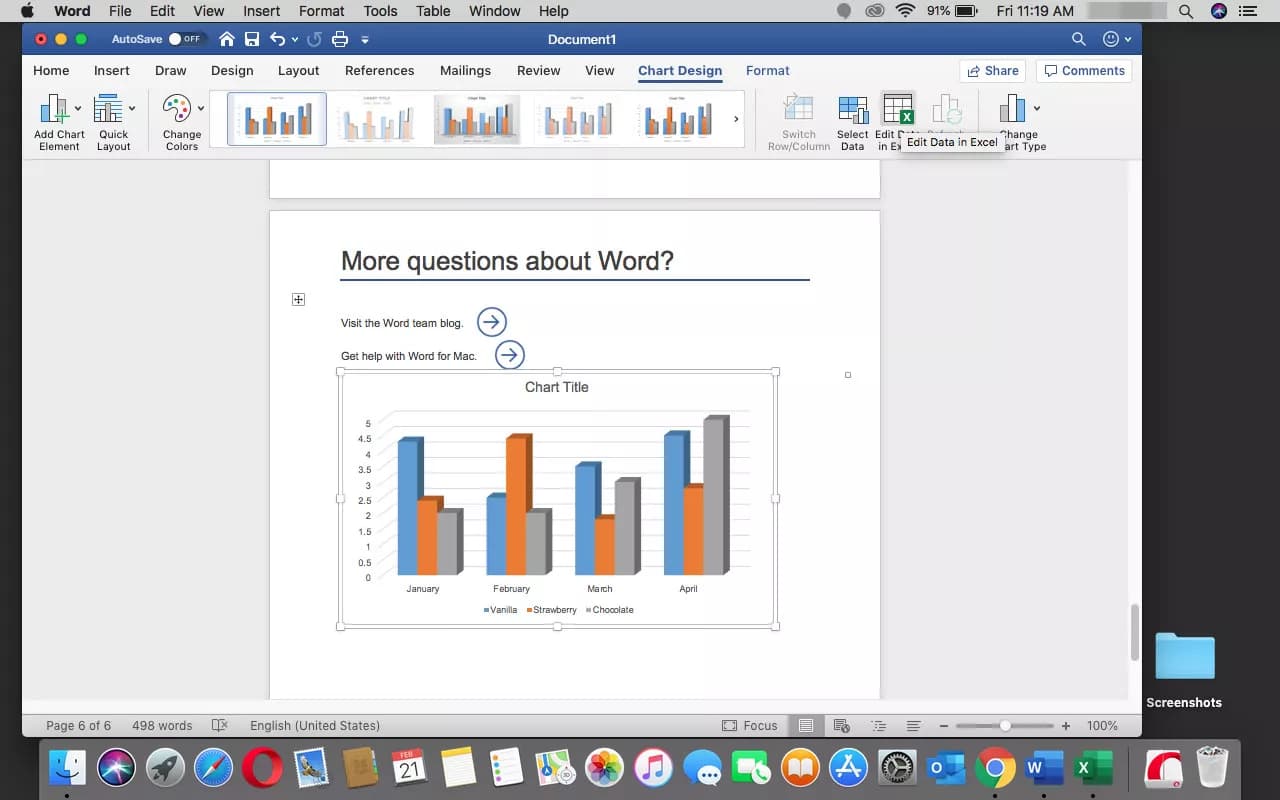Open the References ribbon tab
1280x800 pixels.
tap(379, 70)
